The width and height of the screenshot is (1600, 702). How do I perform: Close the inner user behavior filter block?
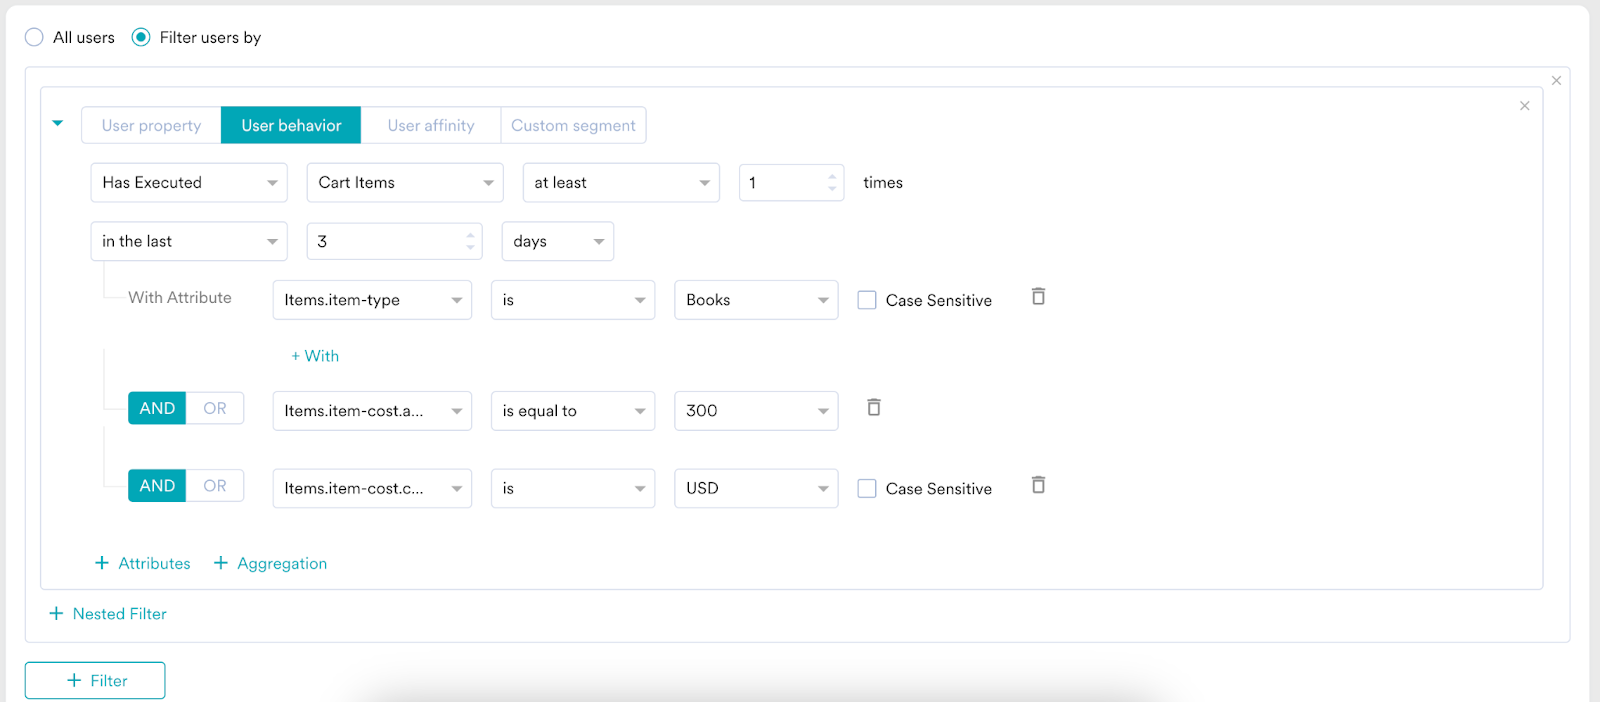(x=1524, y=106)
